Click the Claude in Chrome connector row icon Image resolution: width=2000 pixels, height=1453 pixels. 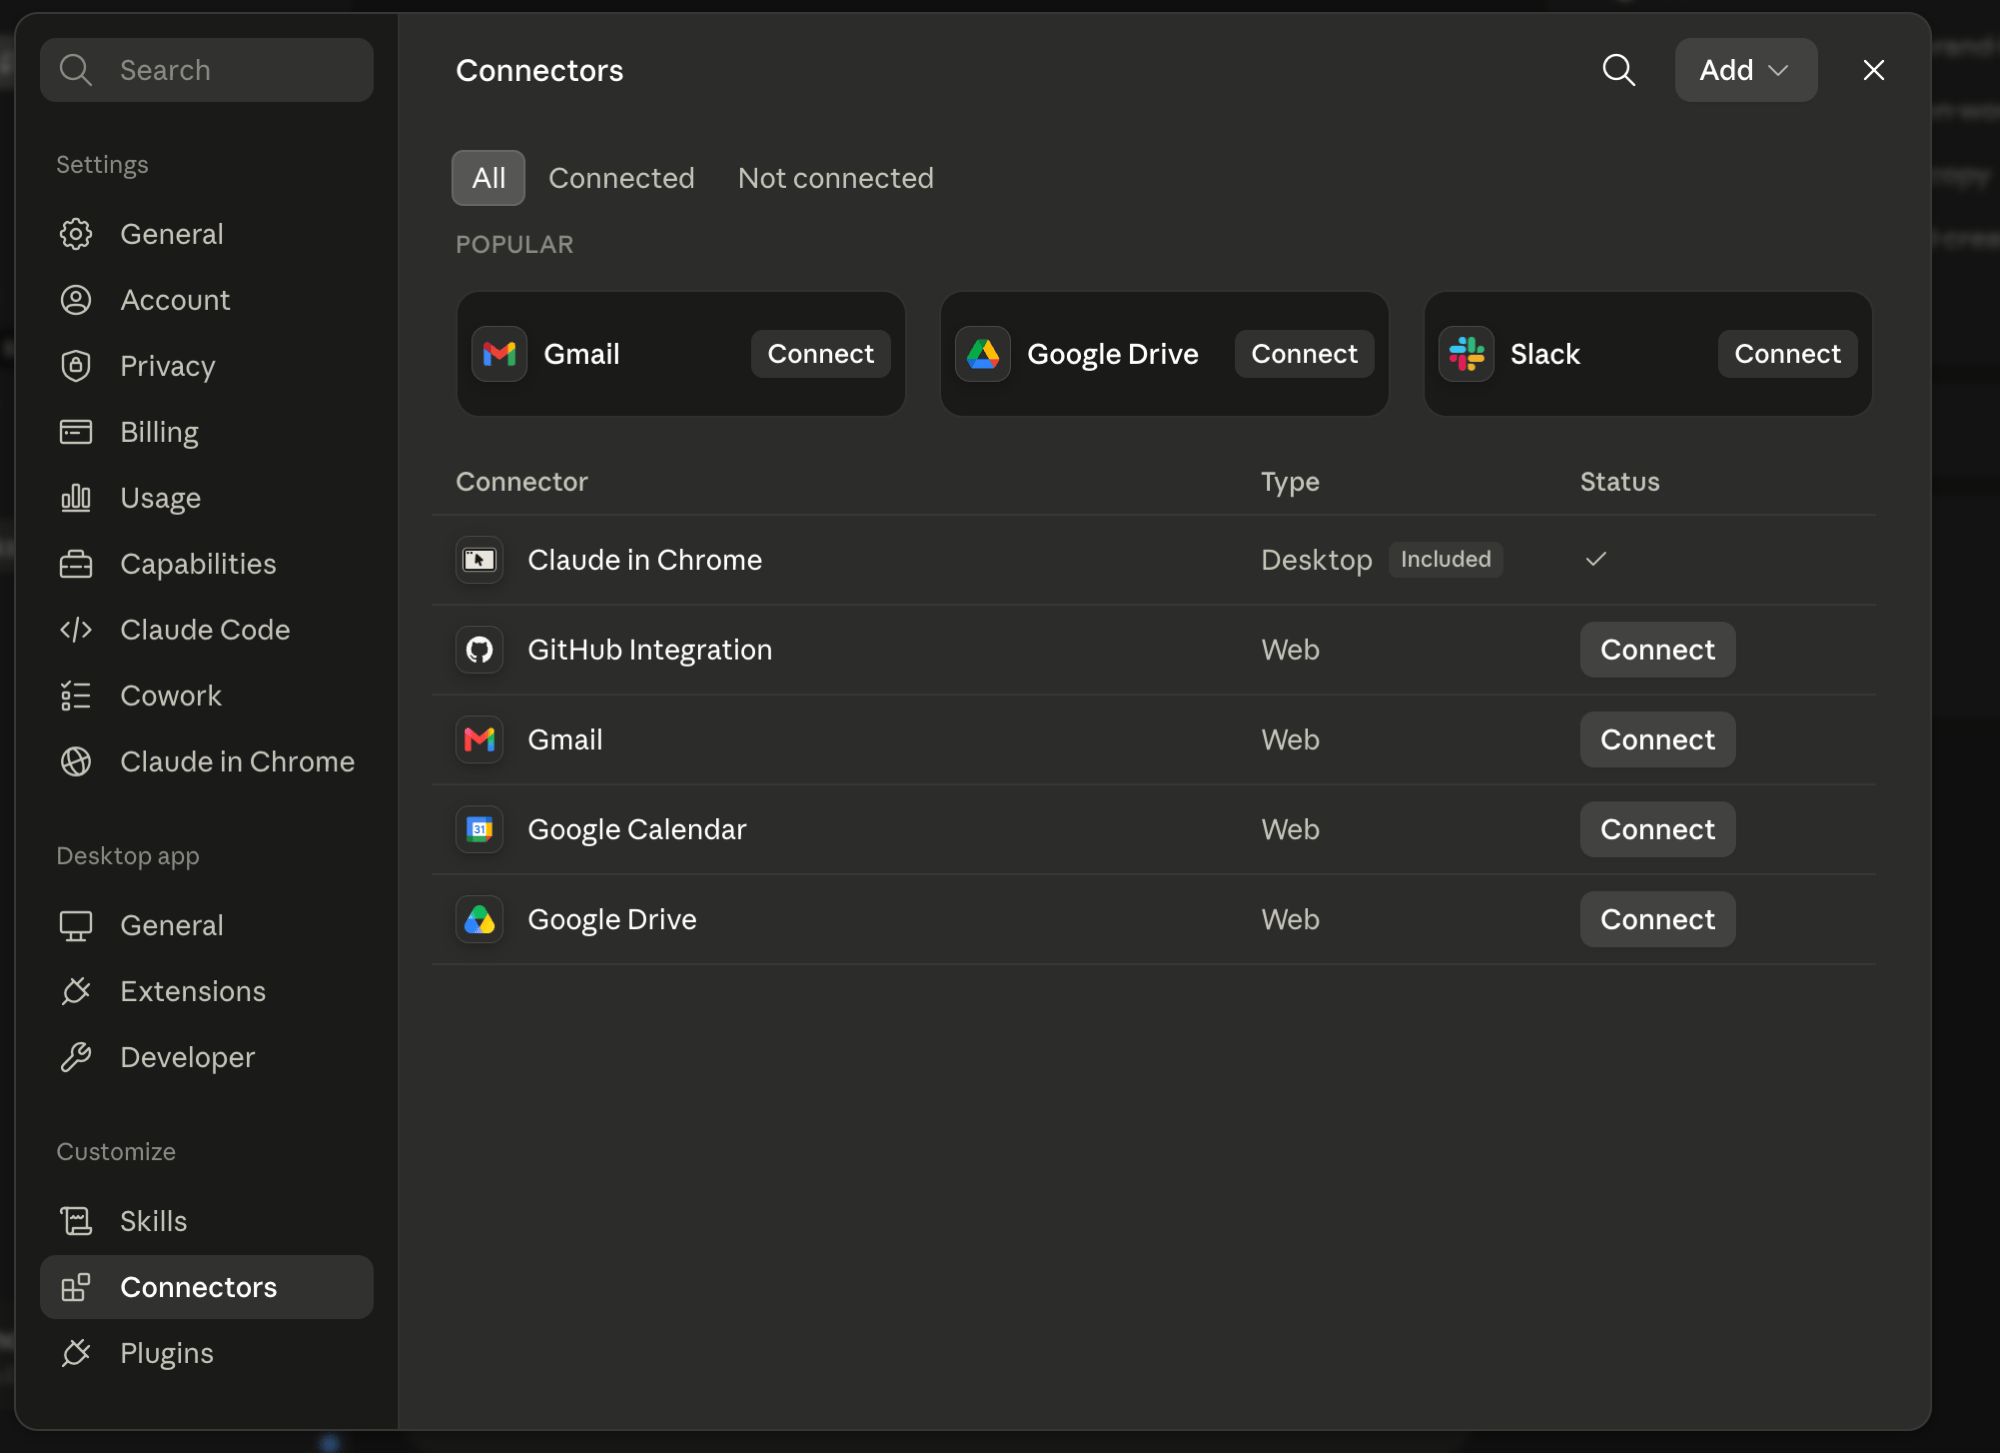click(x=479, y=560)
